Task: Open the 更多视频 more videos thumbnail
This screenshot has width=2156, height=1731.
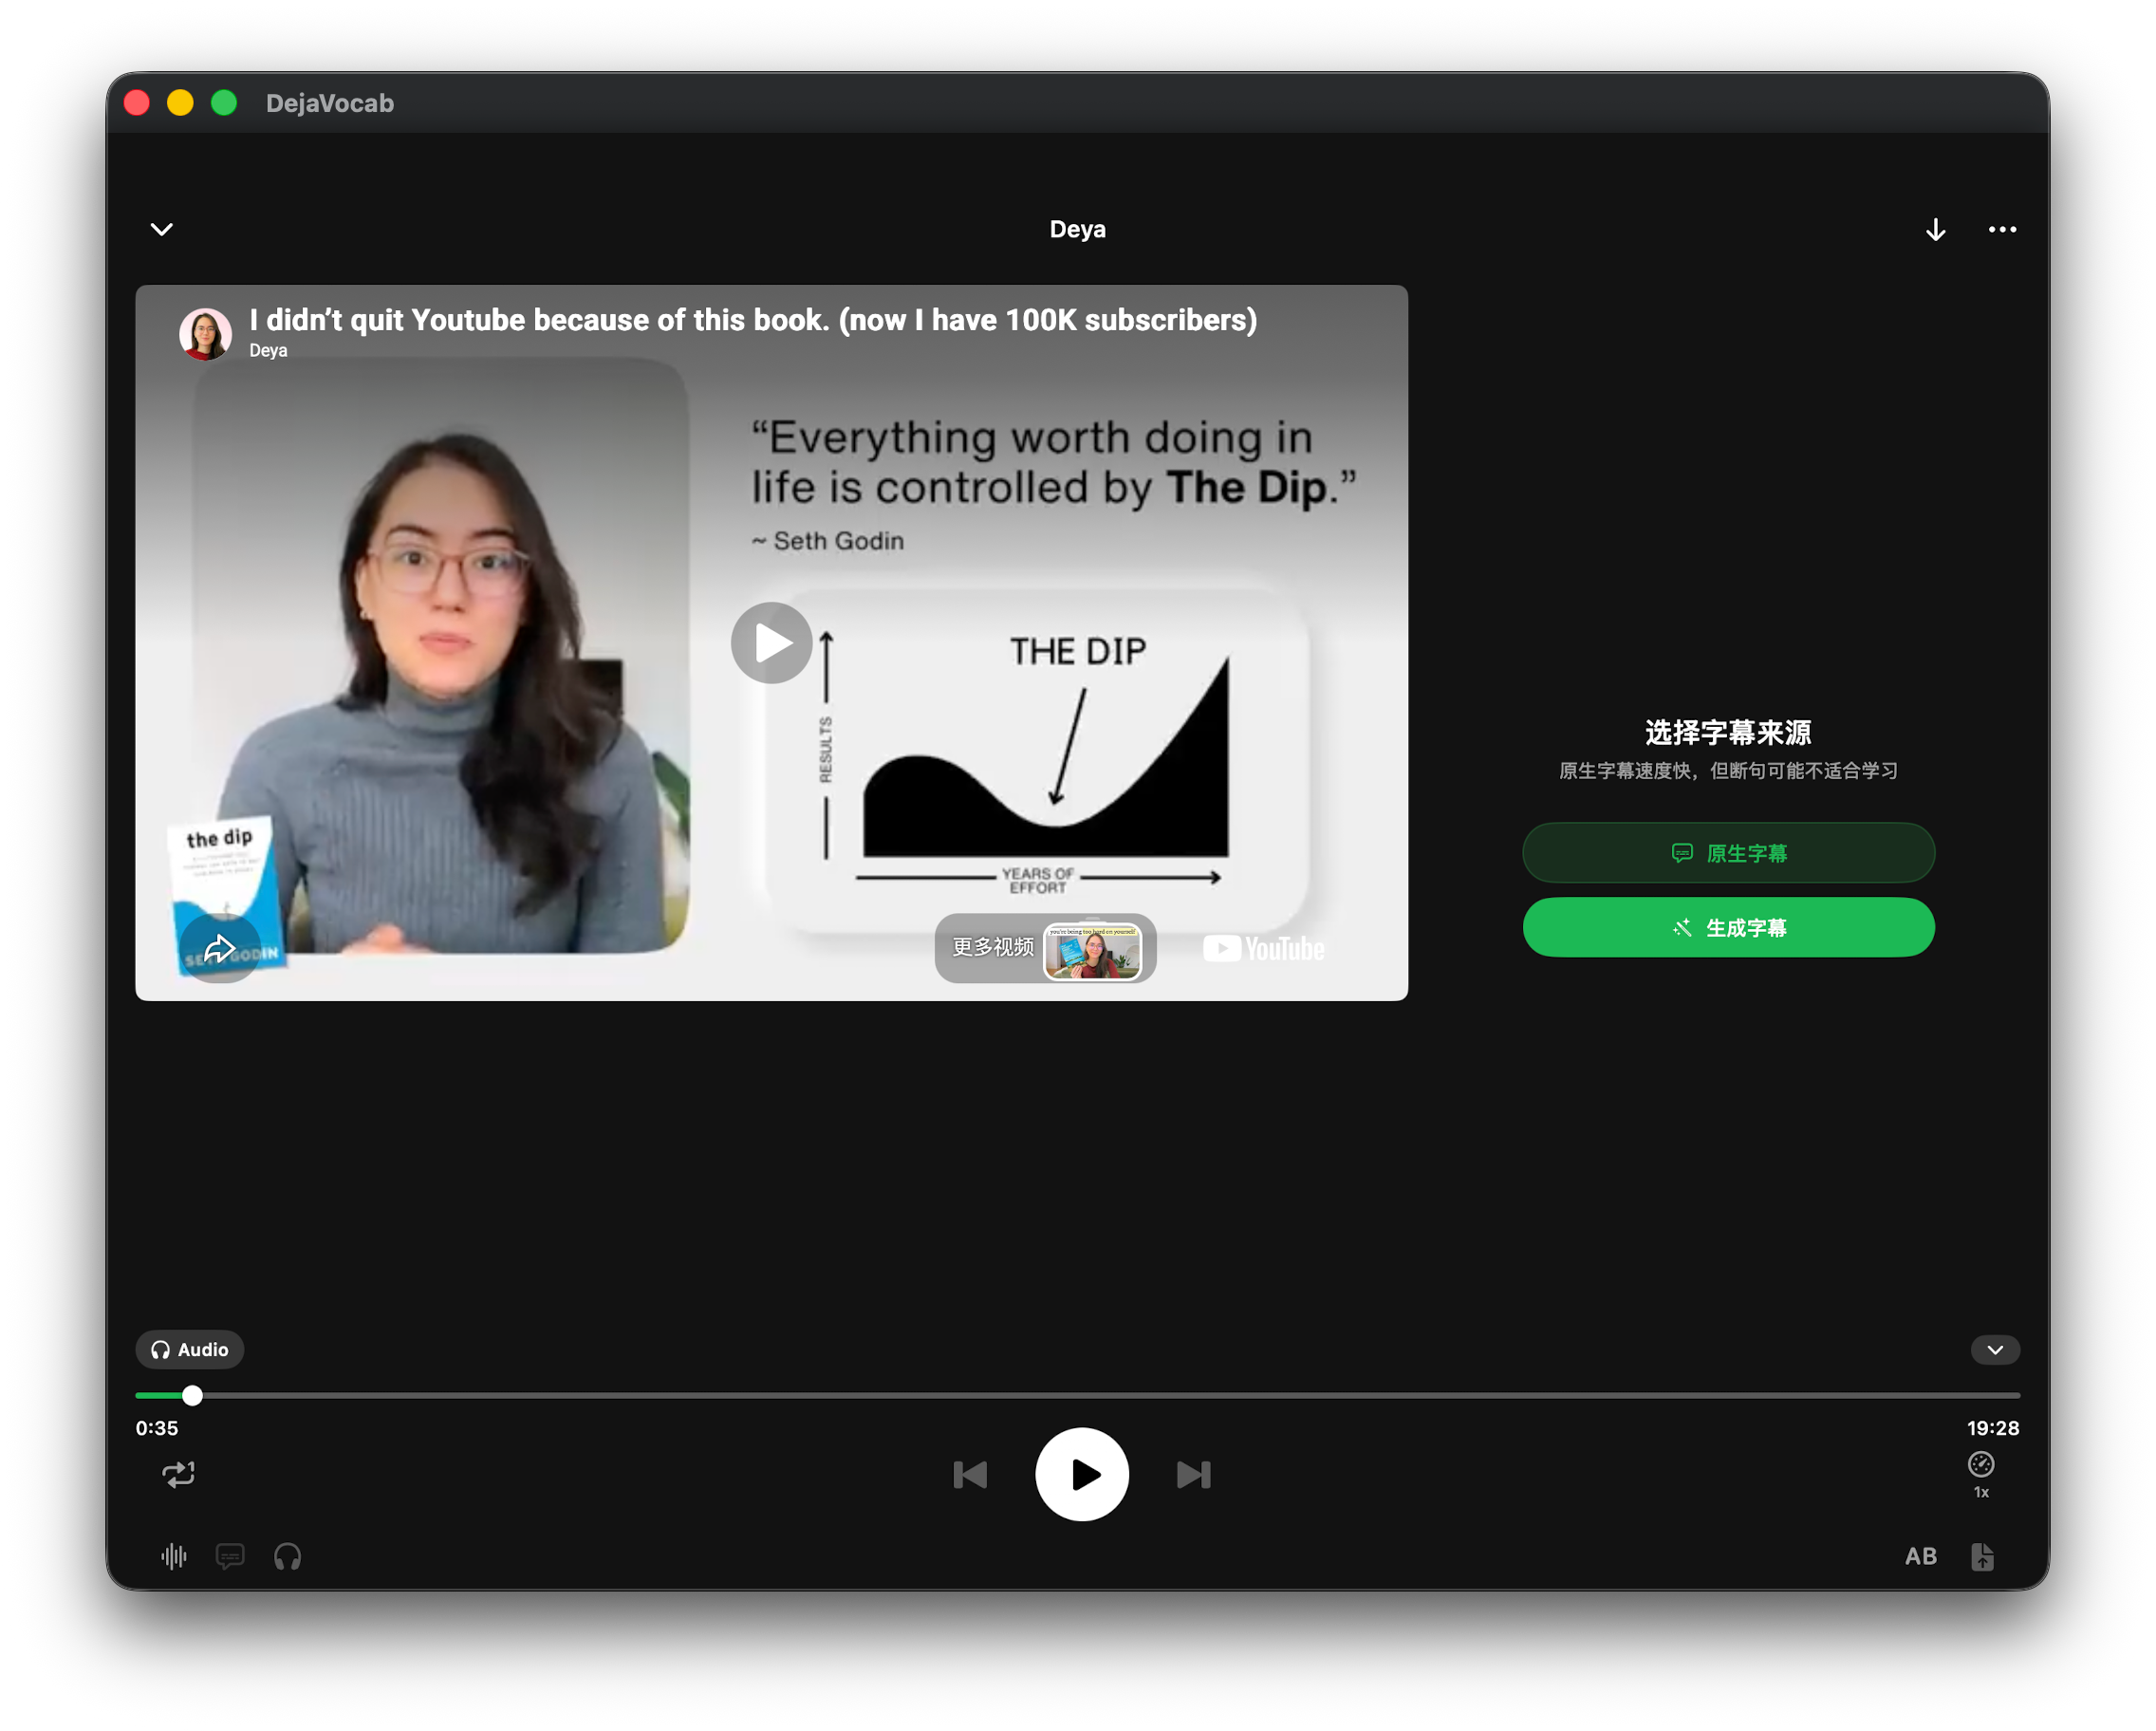Action: pyautogui.click(x=1045, y=948)
